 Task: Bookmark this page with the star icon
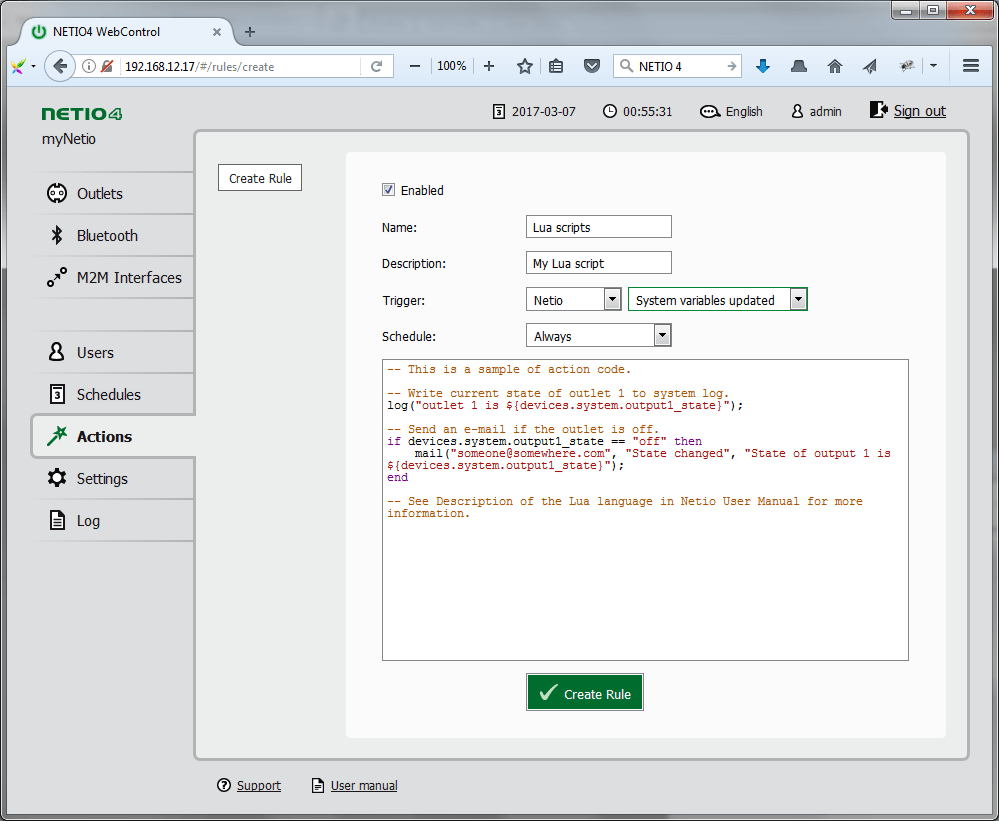(x=524, y=66)
